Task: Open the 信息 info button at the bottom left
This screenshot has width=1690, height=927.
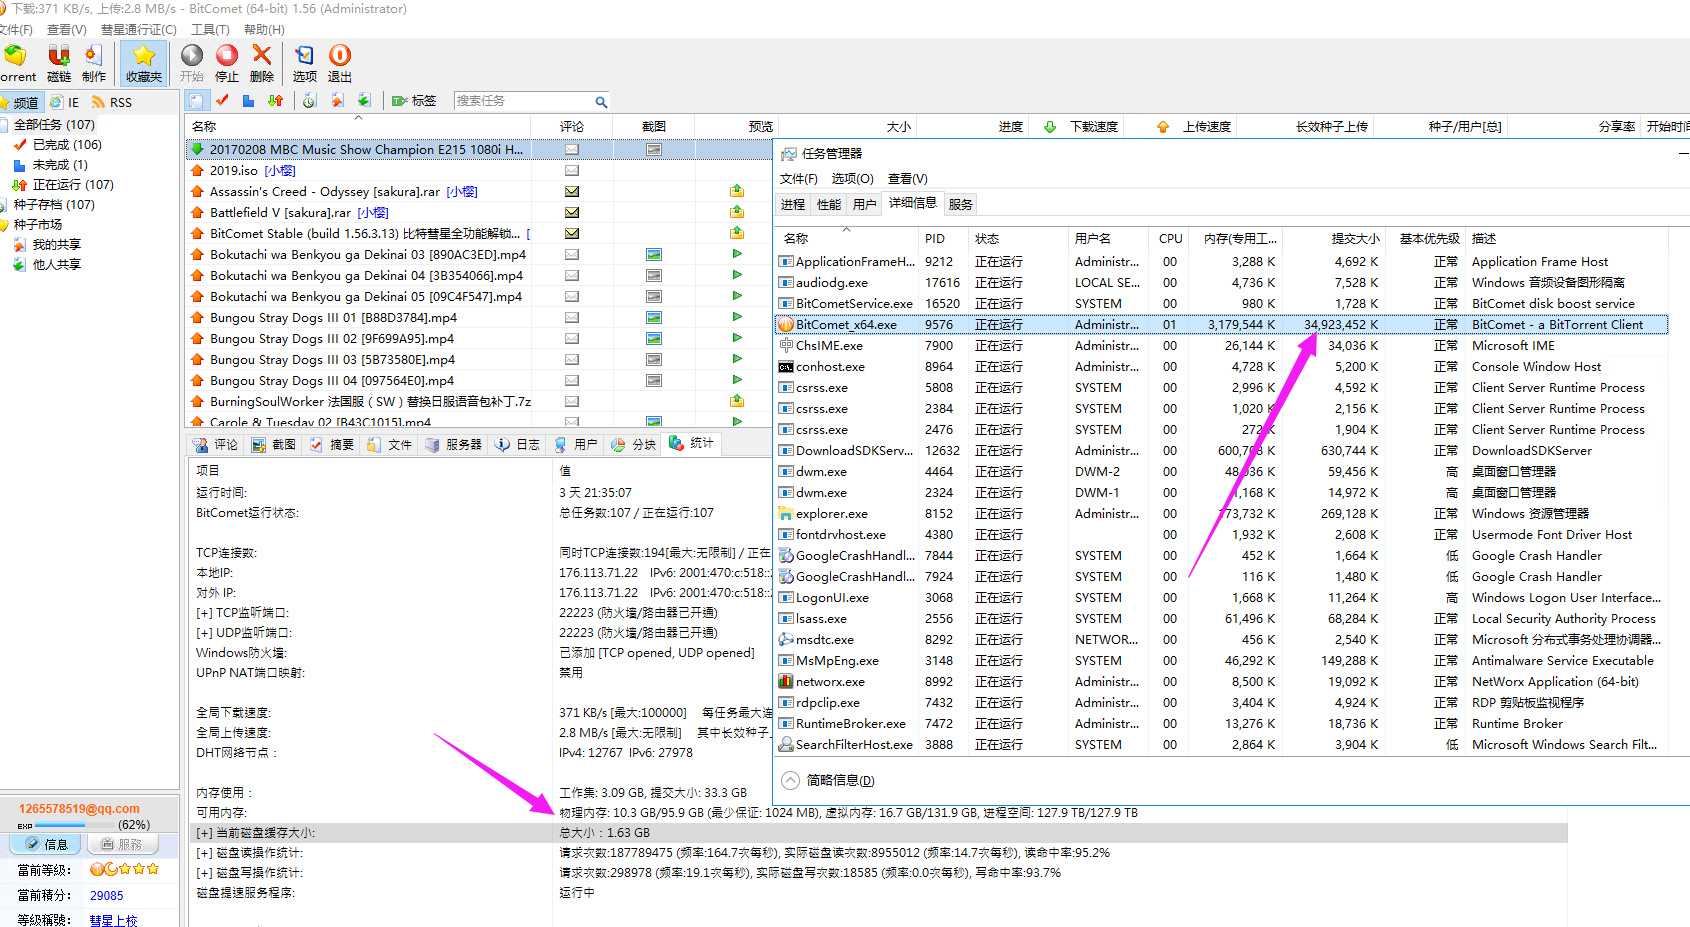Action: click(45, 845)
